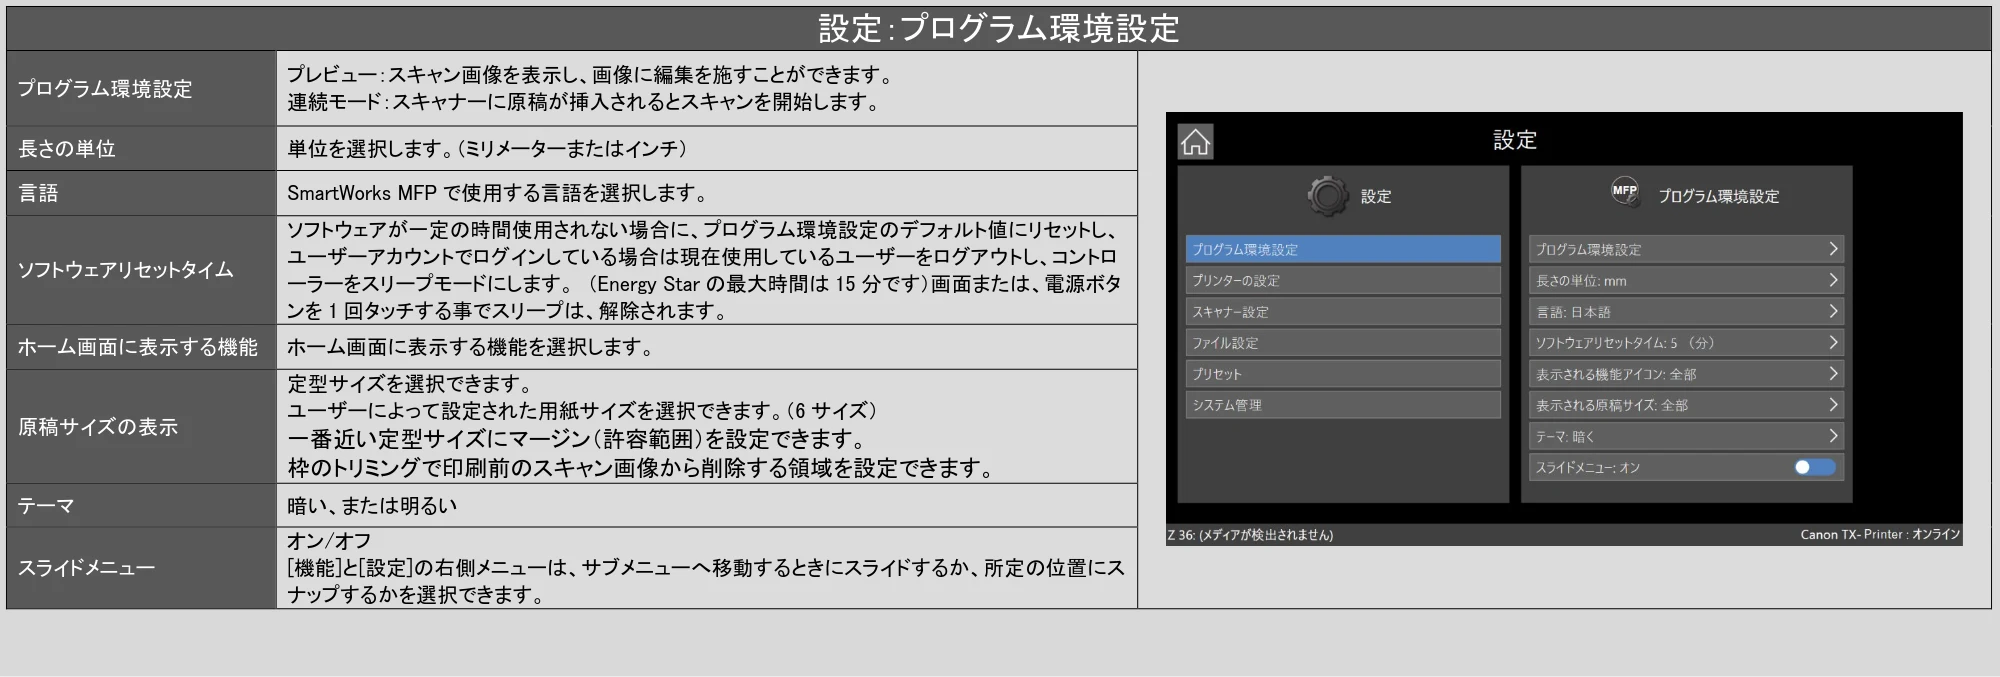Expand the 表示される機能アイコン: 全部 chevron
The height and width of the screenshot is (677, 2000).
point(1833,373)
